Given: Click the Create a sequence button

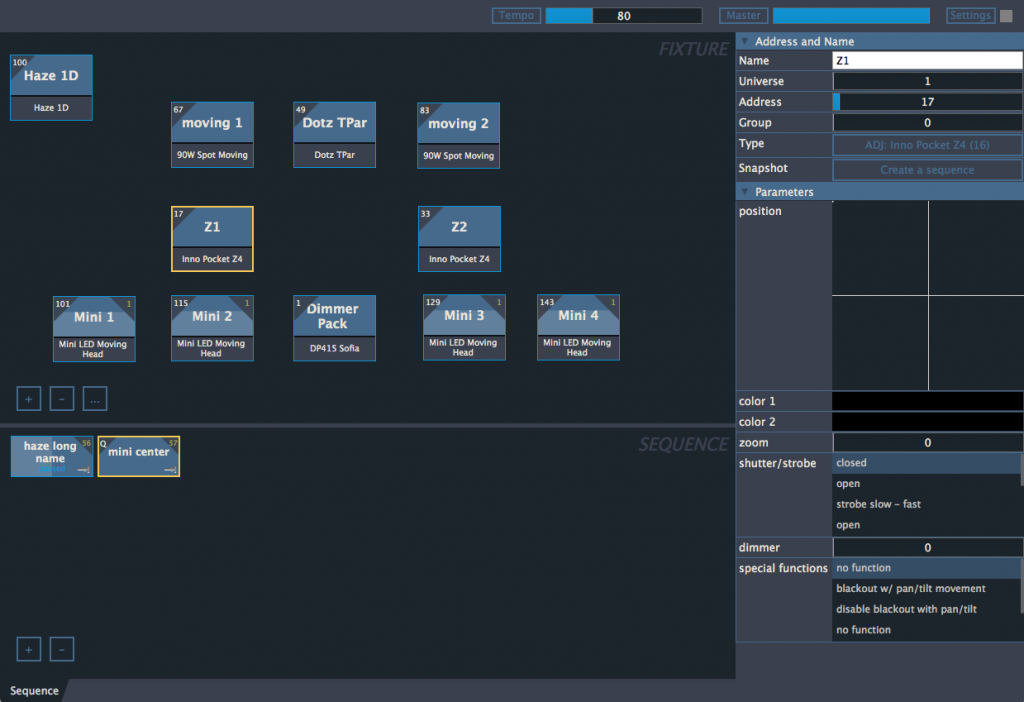Looking at the screenshot, I should click(927, 170).
